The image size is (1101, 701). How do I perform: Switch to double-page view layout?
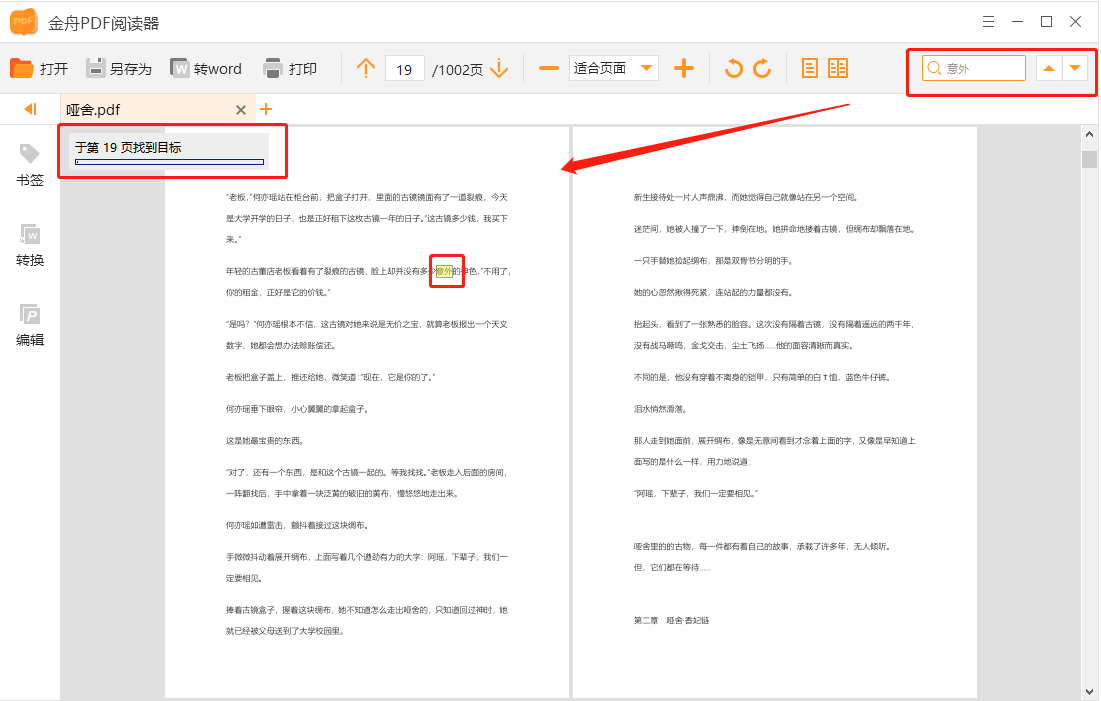[838, 68]
